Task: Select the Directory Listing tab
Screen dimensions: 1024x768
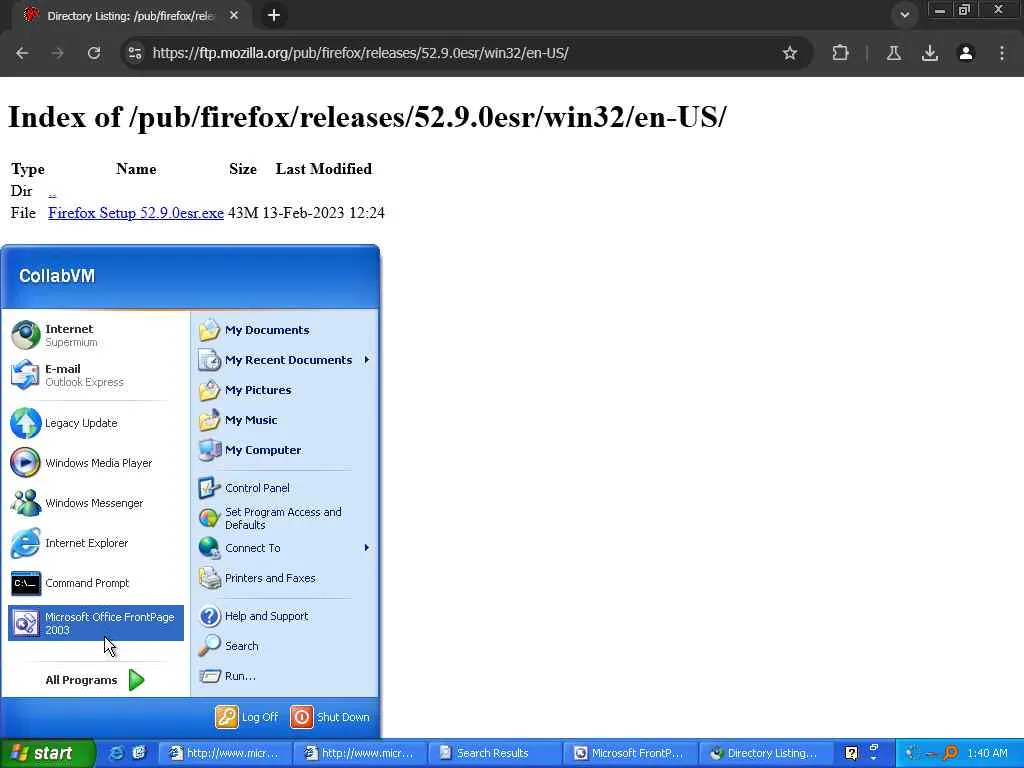Action: 129,16
